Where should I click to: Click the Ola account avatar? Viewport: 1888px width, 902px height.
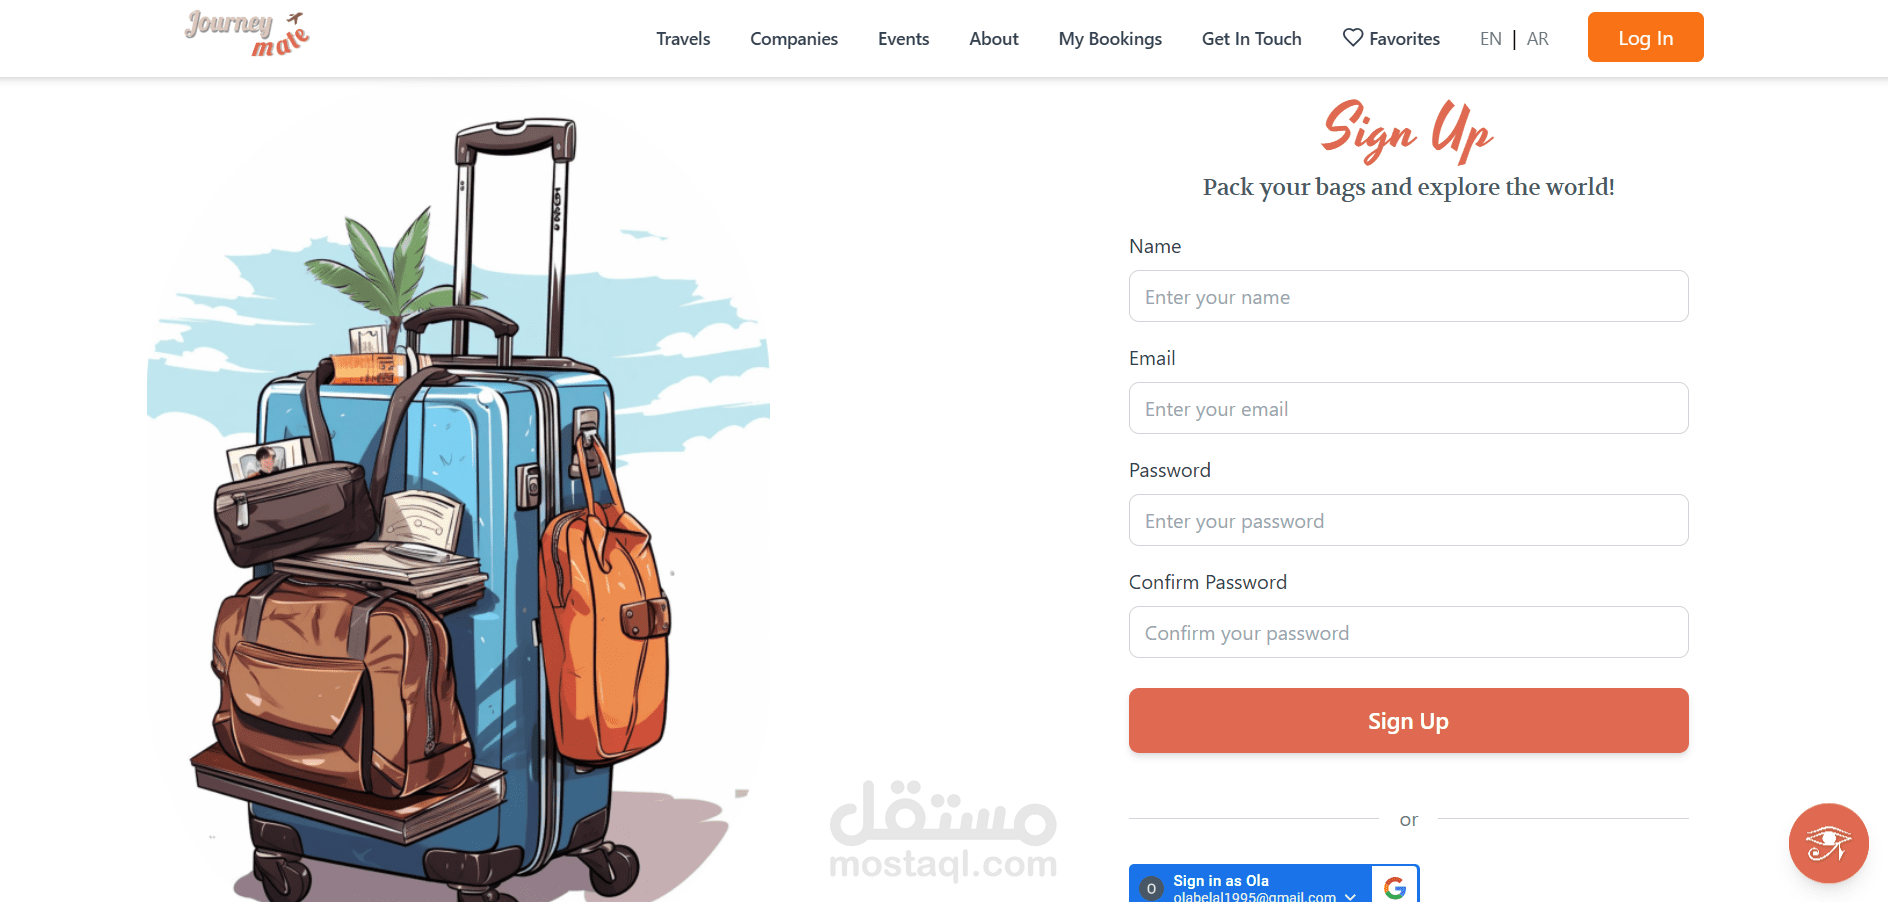coord(1151,888)
